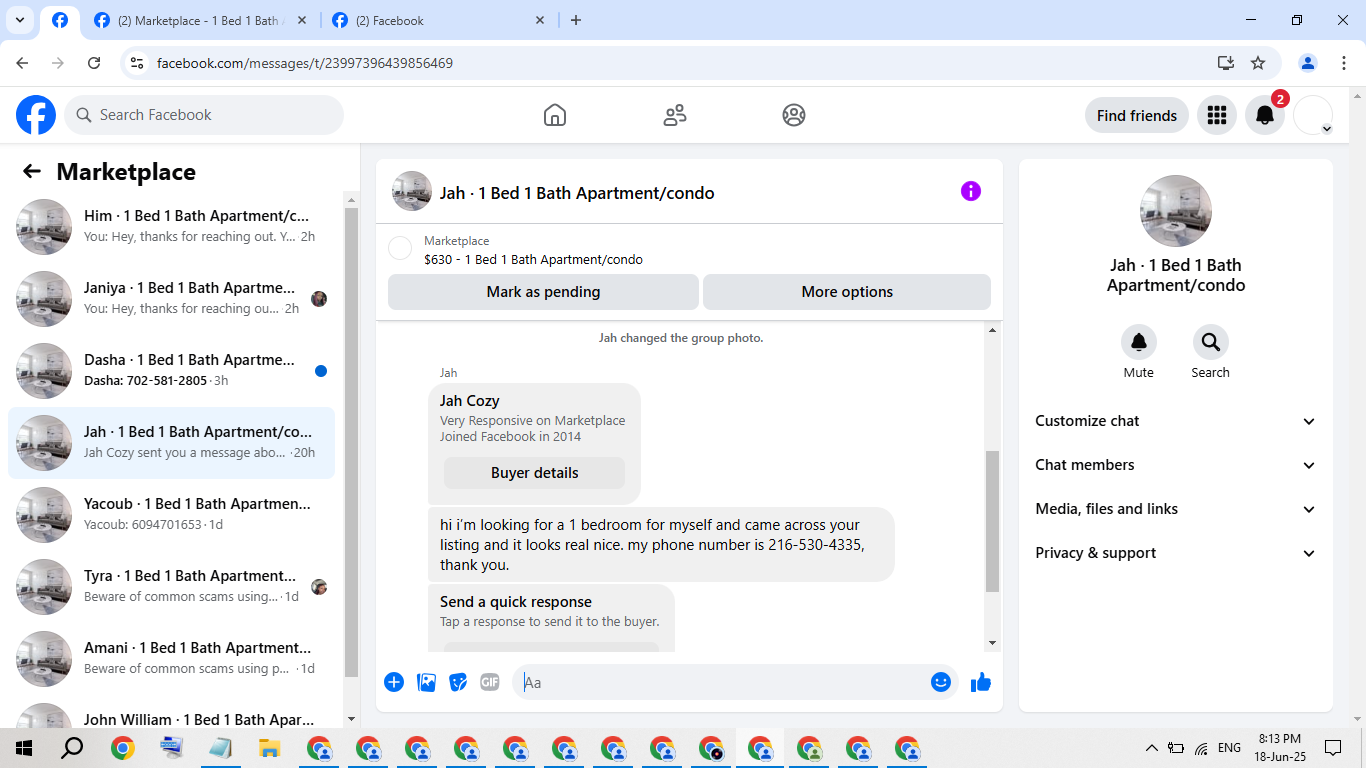Open the Friends icon in top navigation

[x=675, y=115]
